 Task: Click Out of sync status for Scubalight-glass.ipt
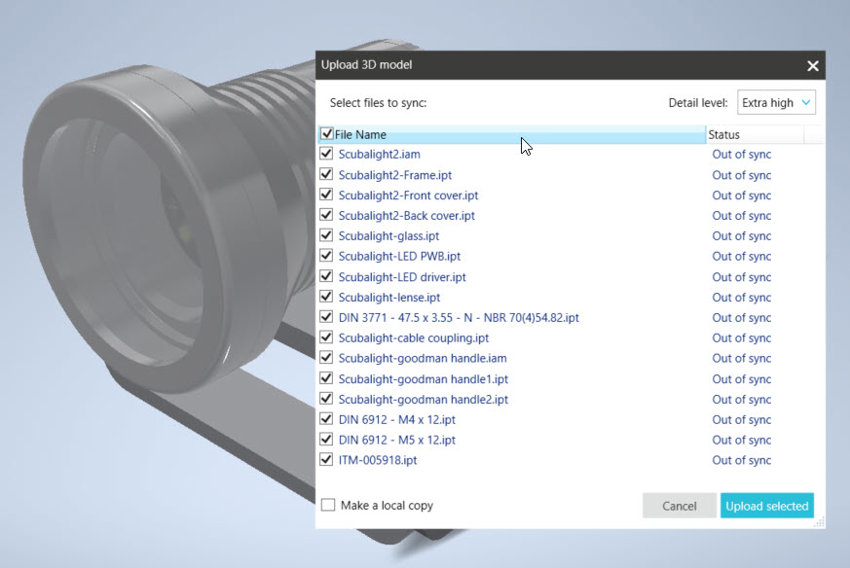742,236
